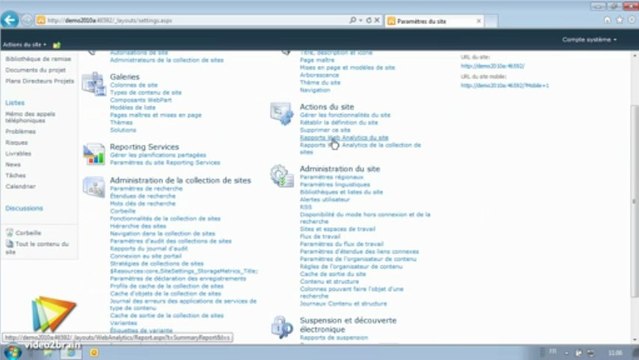Click the browser Favorites star icon
This screenshot has width=639, height=360.
pos(619,20)
